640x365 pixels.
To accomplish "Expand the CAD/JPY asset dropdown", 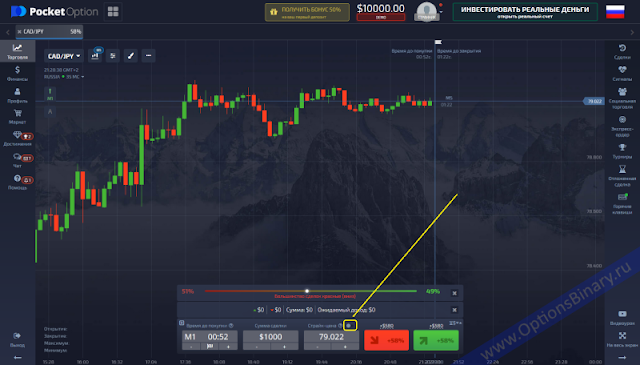I will pos(64,56).
